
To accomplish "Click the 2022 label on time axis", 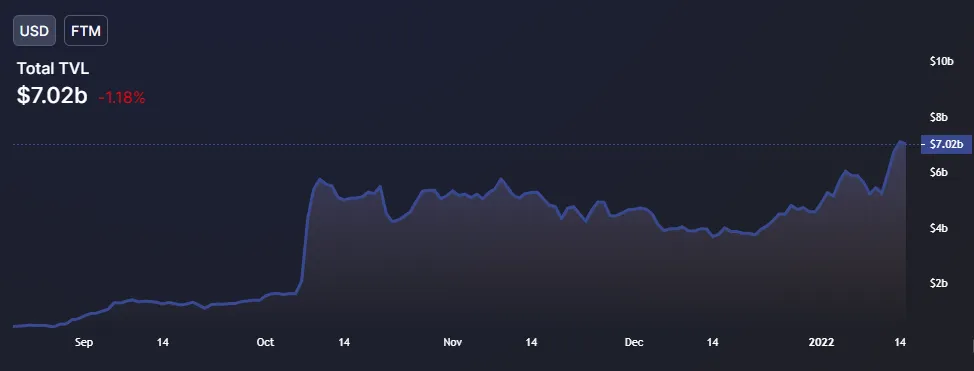I will 822,342.
